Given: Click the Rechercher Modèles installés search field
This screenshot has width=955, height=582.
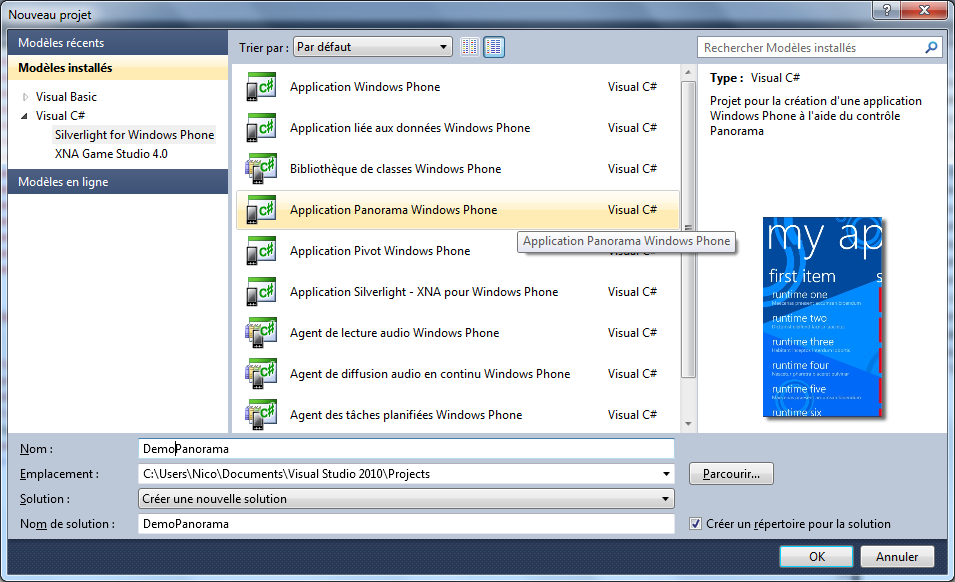Looking at the screenshot, I should click(810, 47).
